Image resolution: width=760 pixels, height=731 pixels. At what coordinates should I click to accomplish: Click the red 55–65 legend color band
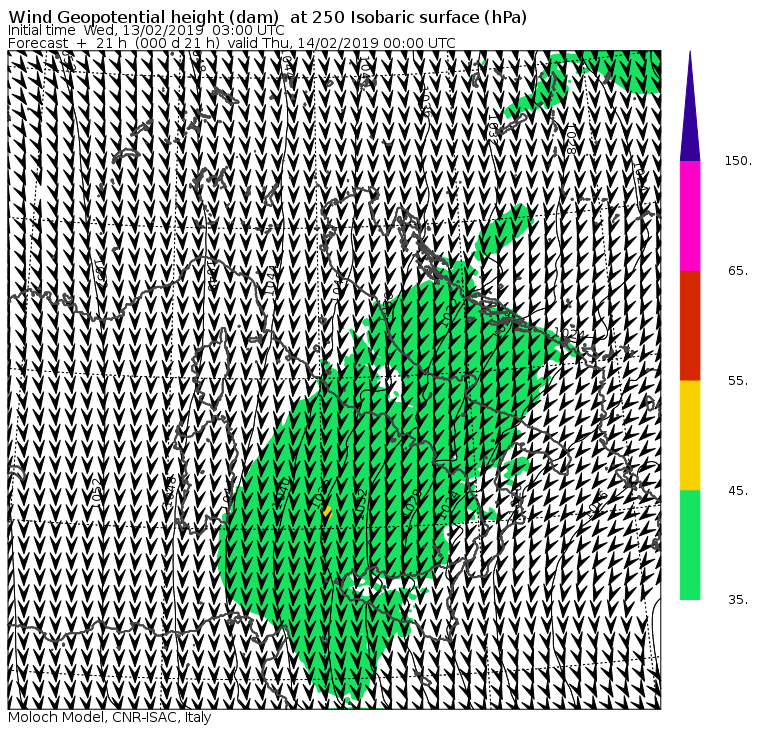coord(690,326)
